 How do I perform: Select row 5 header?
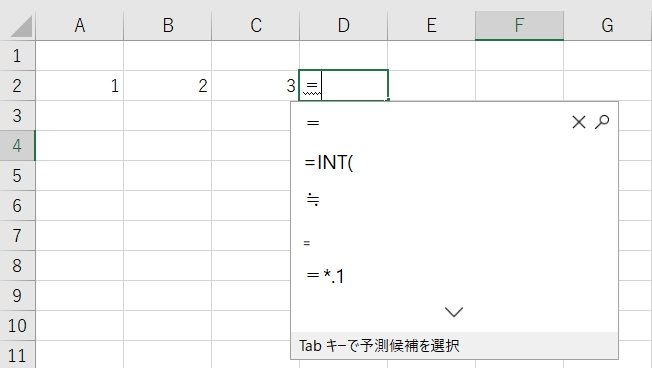point(17,175)
